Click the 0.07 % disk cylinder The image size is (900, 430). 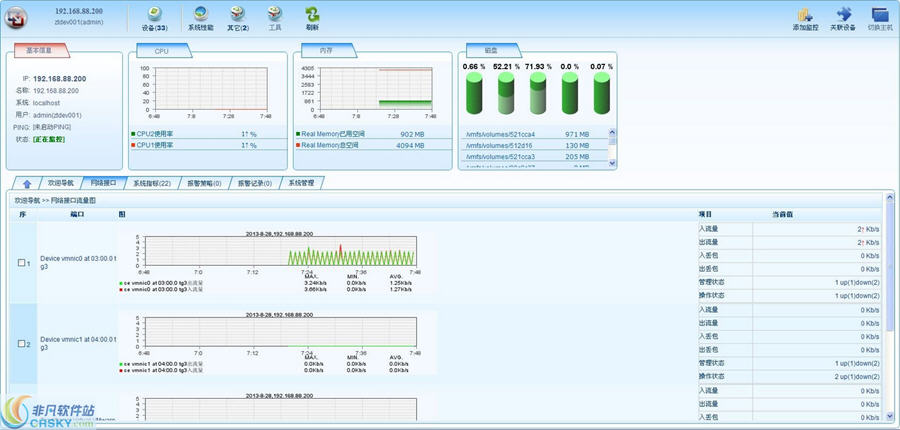602,93
